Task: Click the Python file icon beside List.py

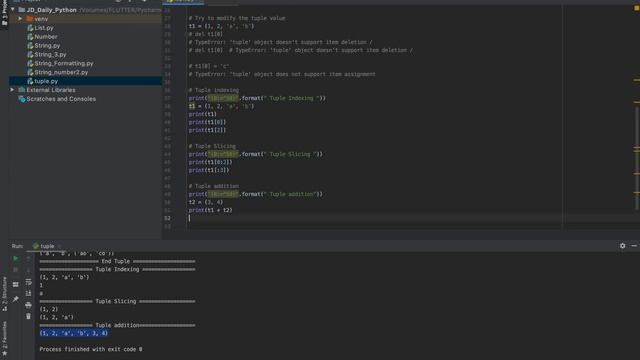Action: [x=30, y=28]
